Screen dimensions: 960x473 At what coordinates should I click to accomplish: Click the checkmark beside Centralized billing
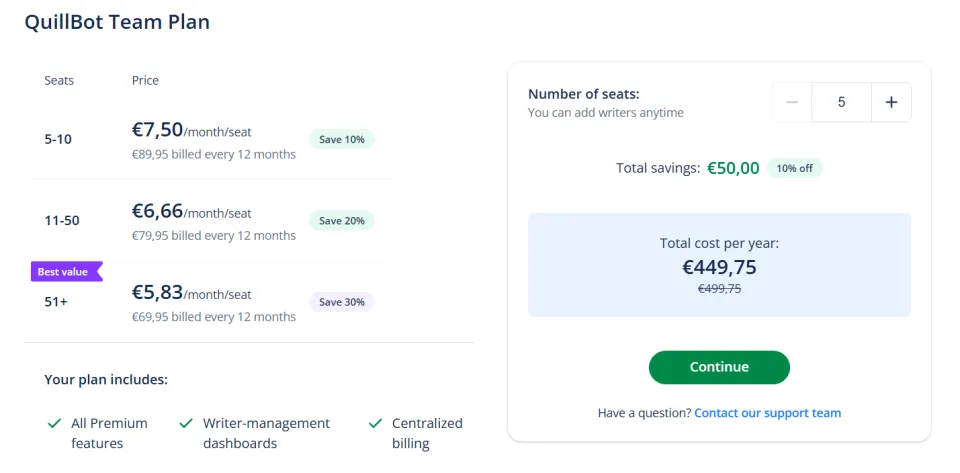[376, 423]
